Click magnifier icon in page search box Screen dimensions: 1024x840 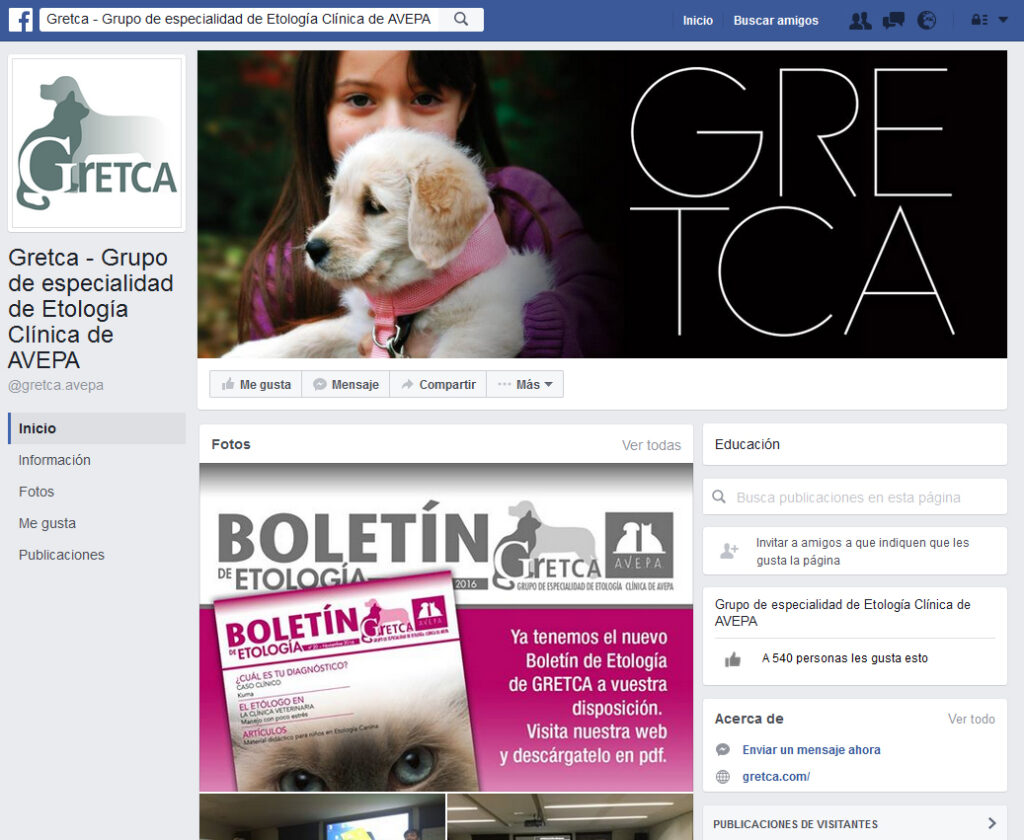pos(719,497)
